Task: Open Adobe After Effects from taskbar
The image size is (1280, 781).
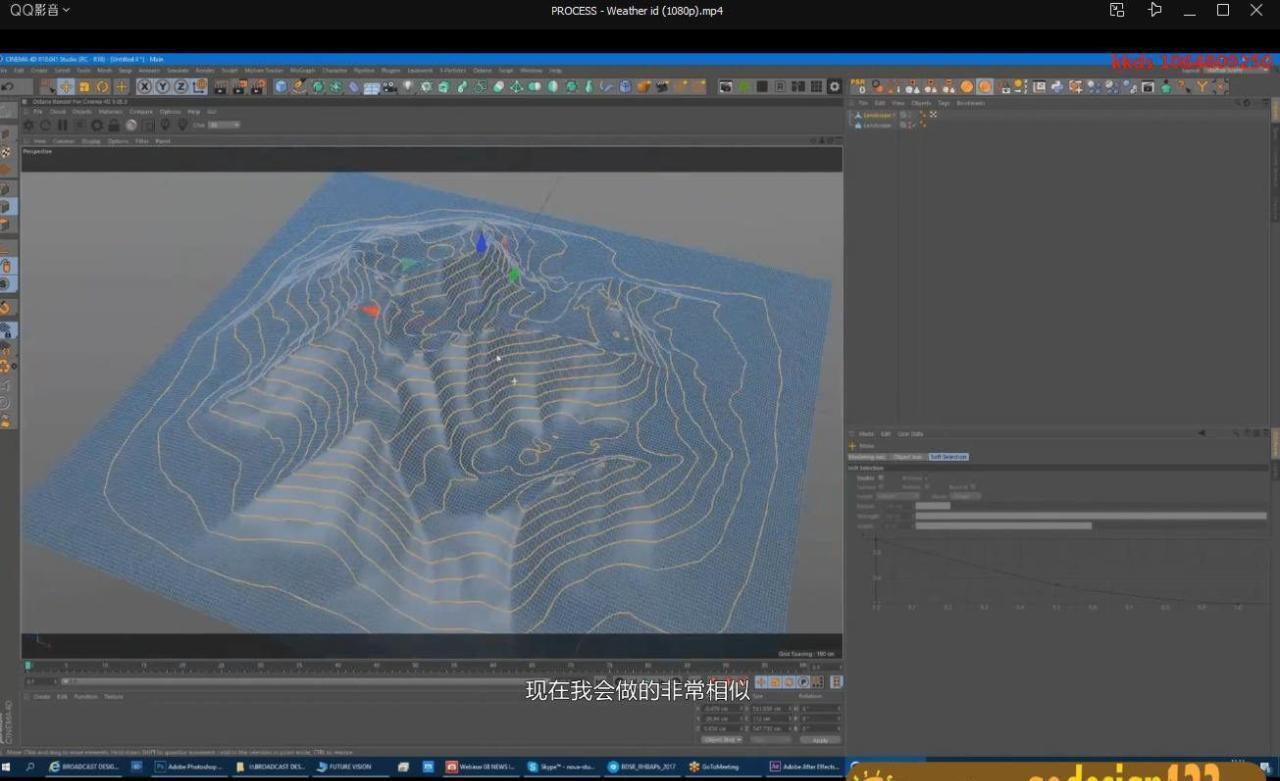Action: click(x=805, y=767)
